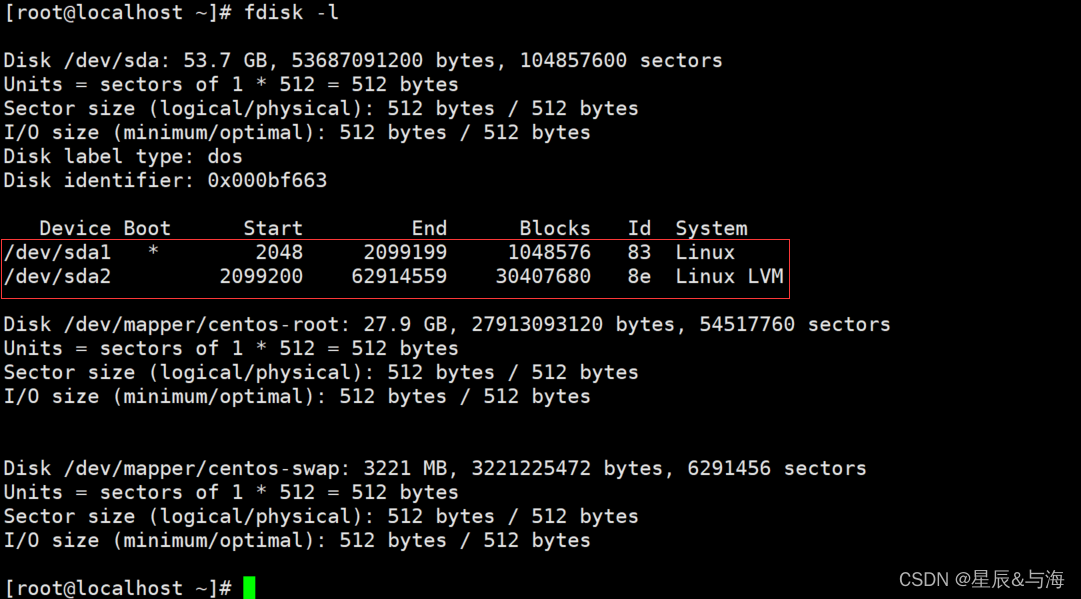Click '54517760 sectors' value
This screenshot has width=1081, height=599.
(x=795, y=324)
